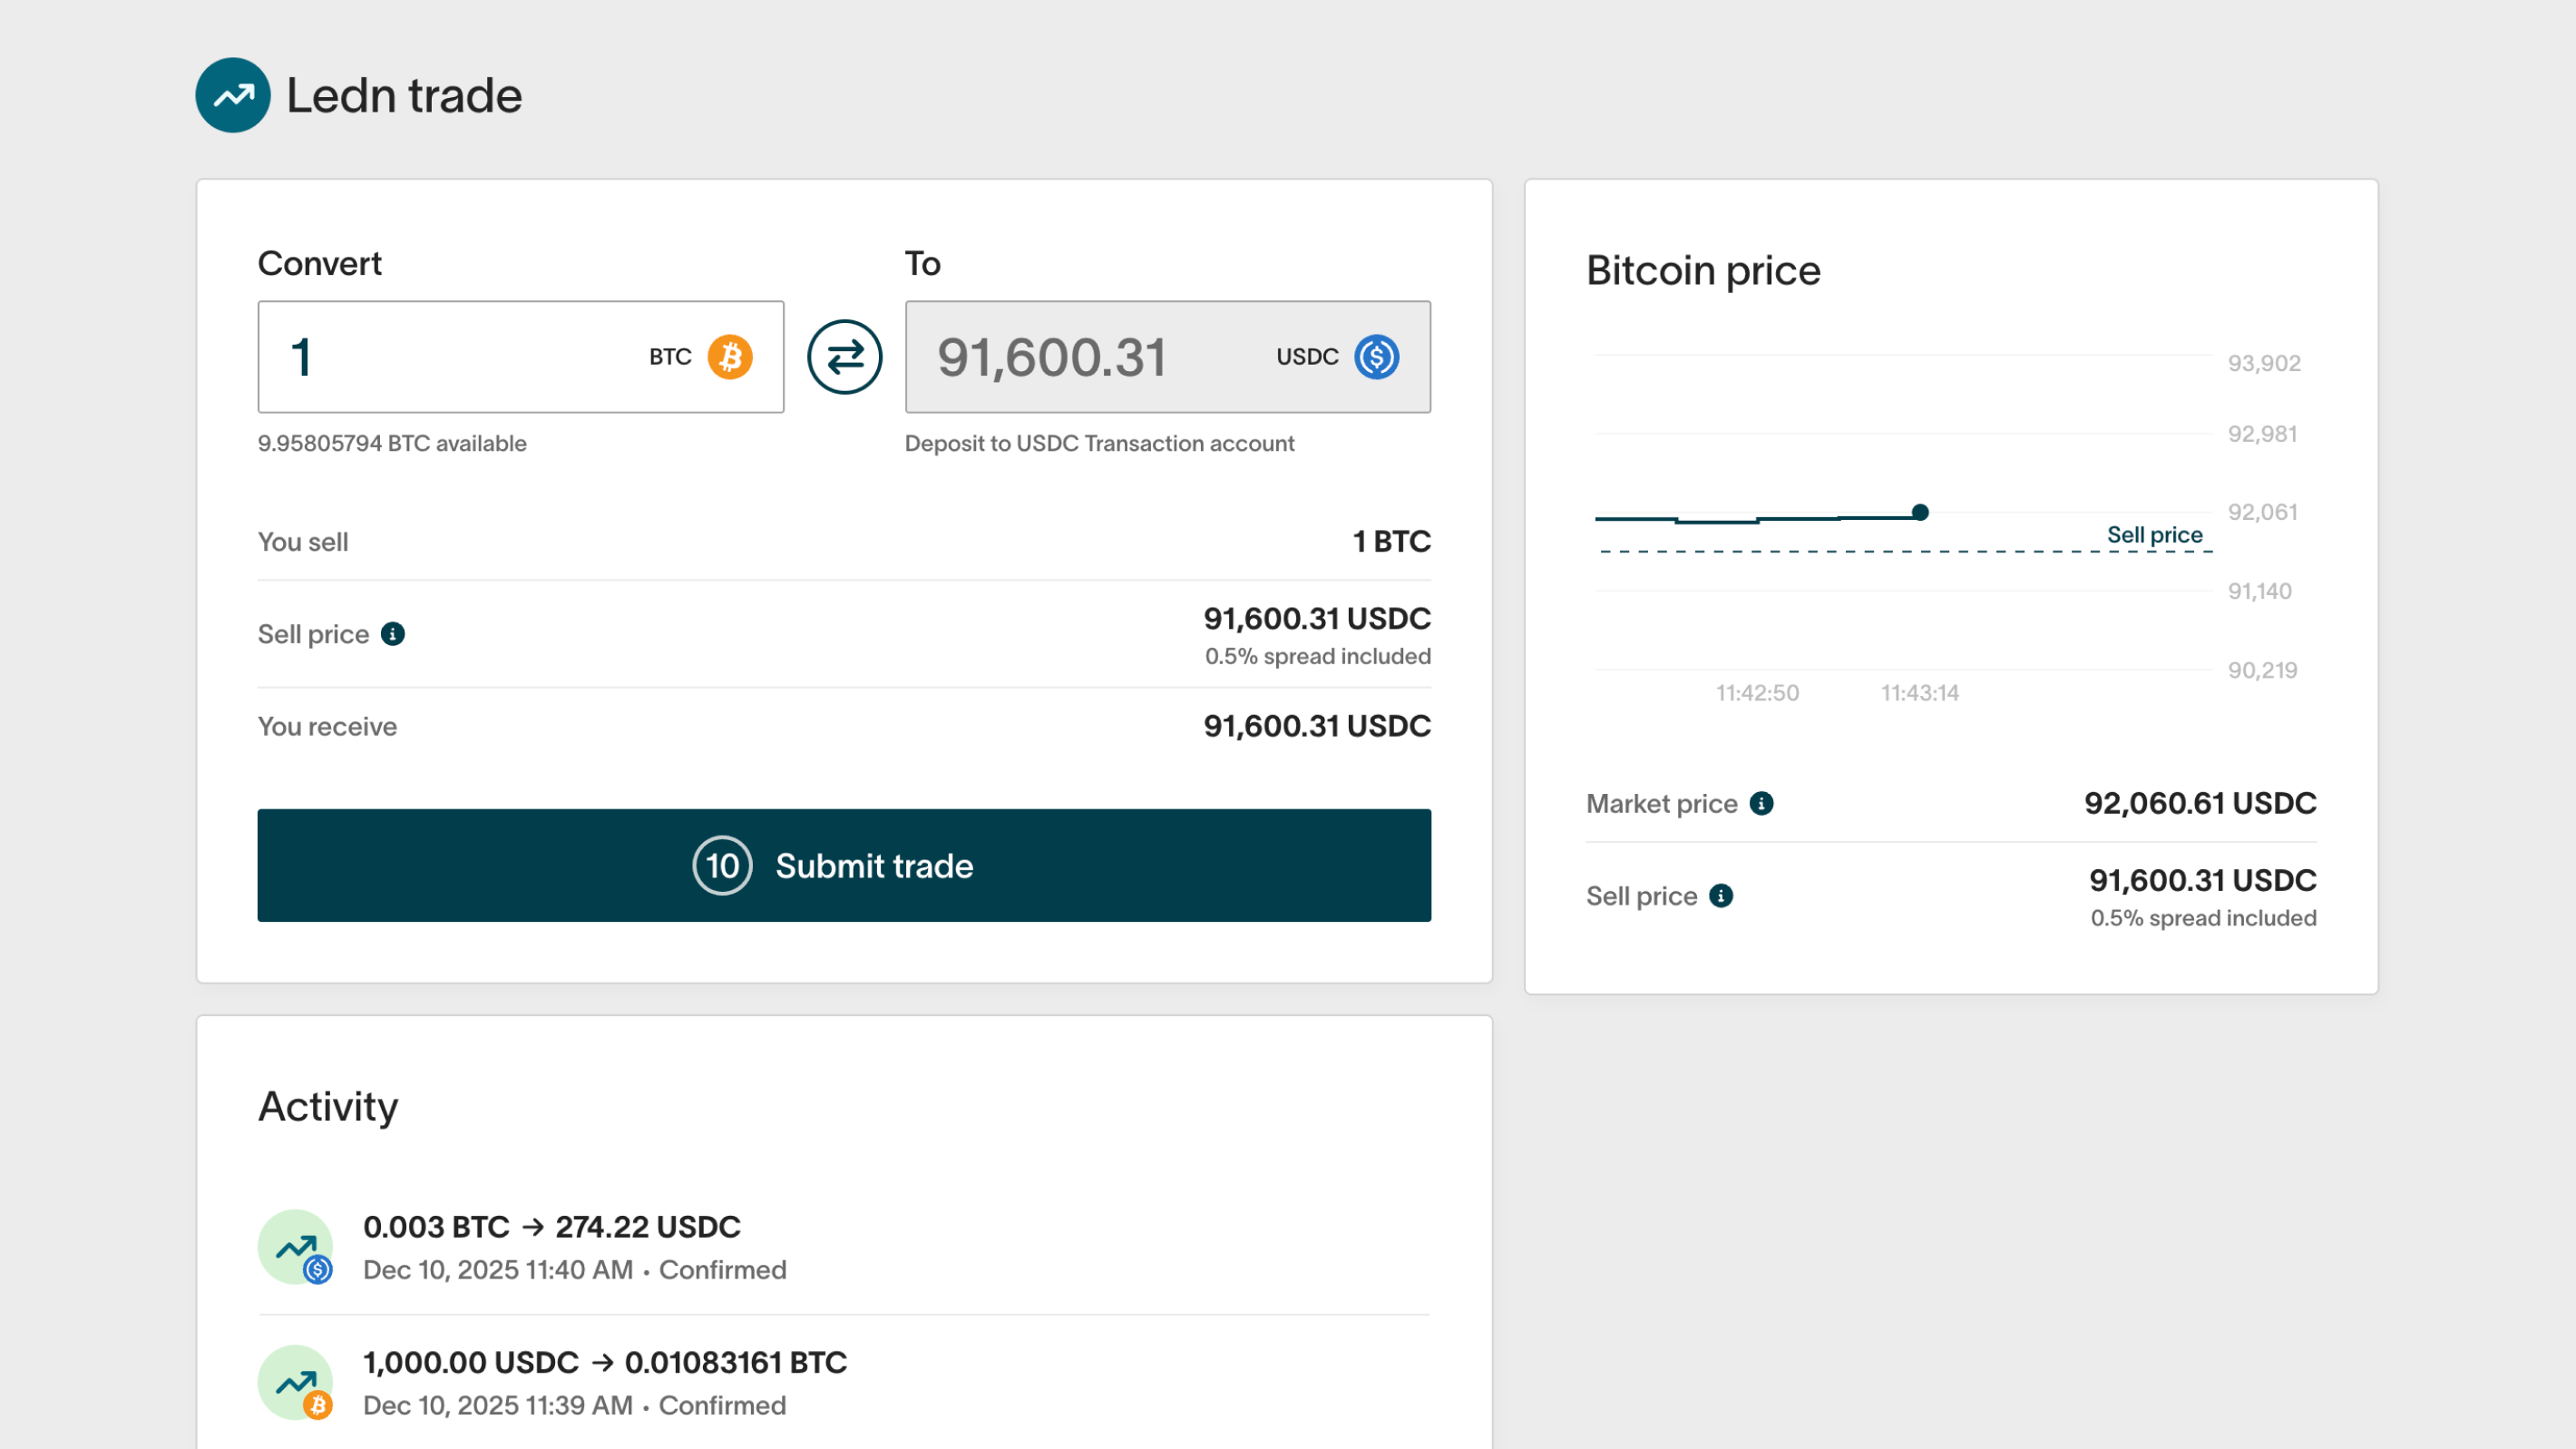Open Market price info icon
This screenshot has width=2576, height=1449.
1761,804
